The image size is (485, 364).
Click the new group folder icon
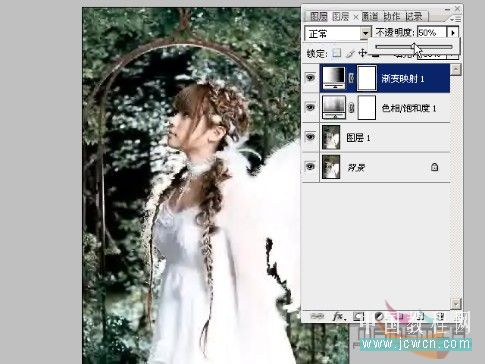click(x=400, y=316)
